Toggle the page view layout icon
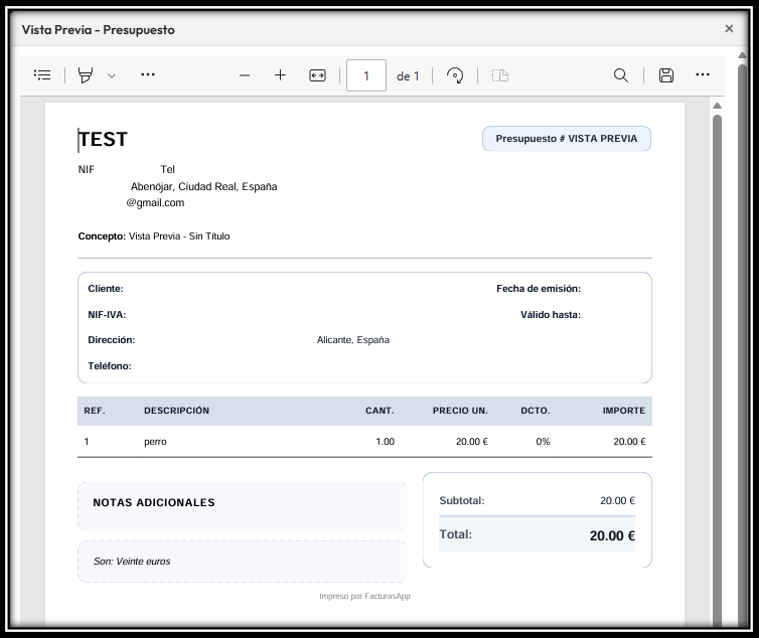The image size is (759, 638). [500, 75]
